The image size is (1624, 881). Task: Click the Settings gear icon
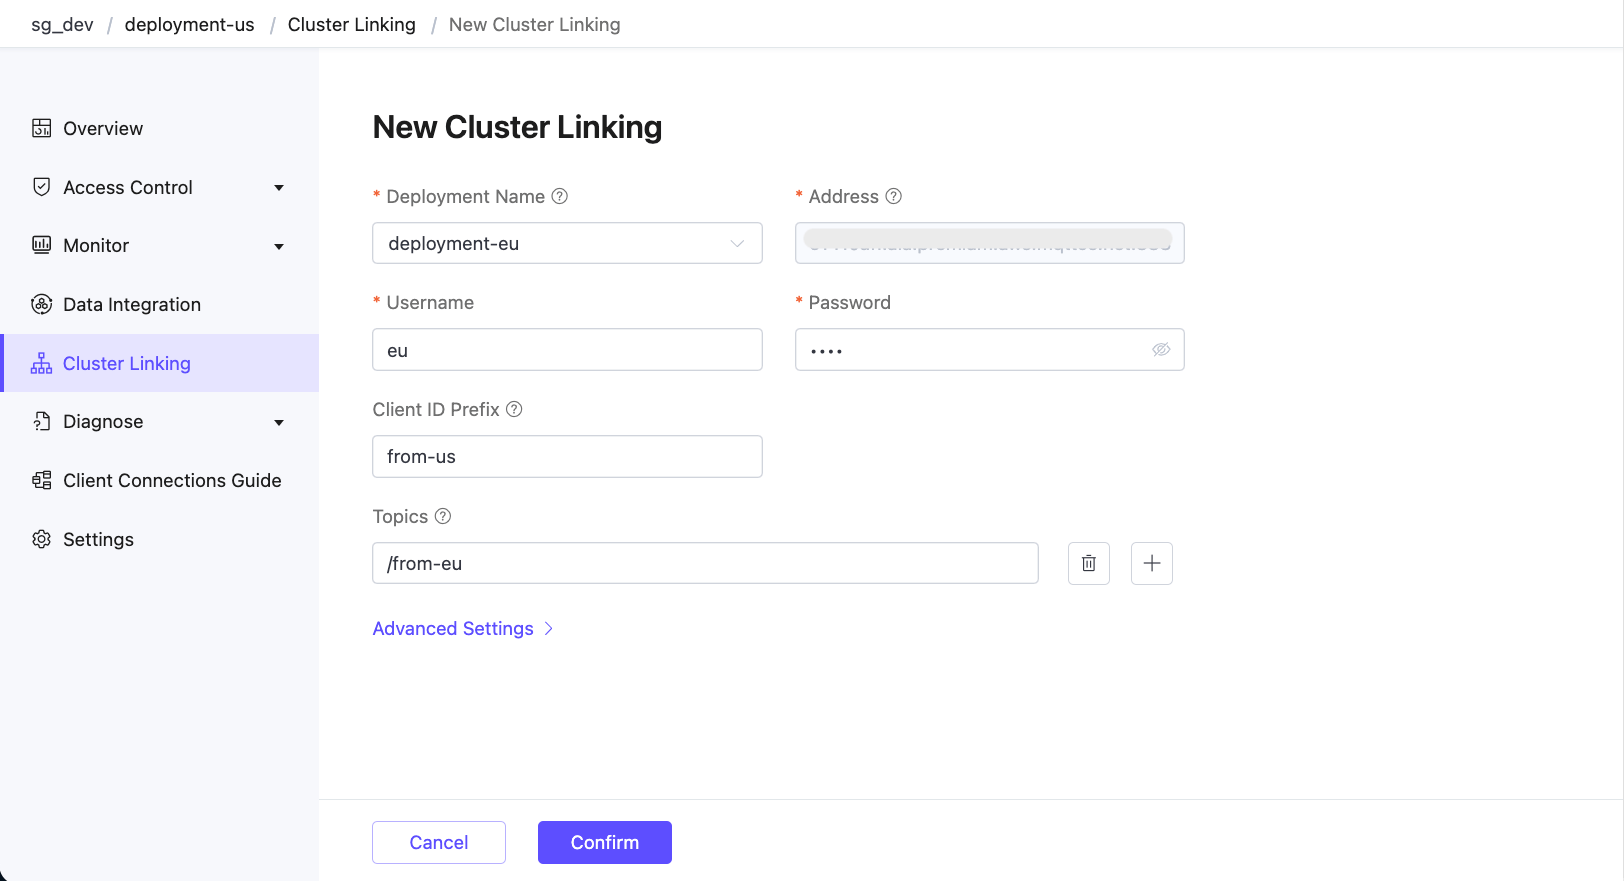[x=41, y=539]
